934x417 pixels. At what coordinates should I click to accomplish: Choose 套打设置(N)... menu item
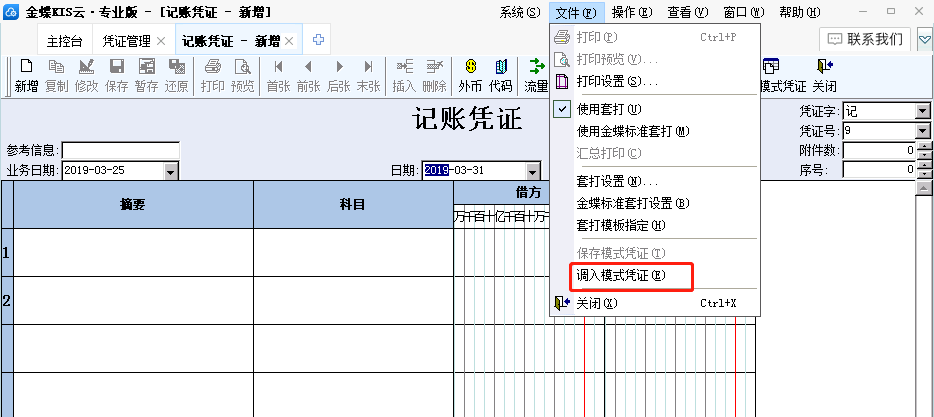coord(654,181)
